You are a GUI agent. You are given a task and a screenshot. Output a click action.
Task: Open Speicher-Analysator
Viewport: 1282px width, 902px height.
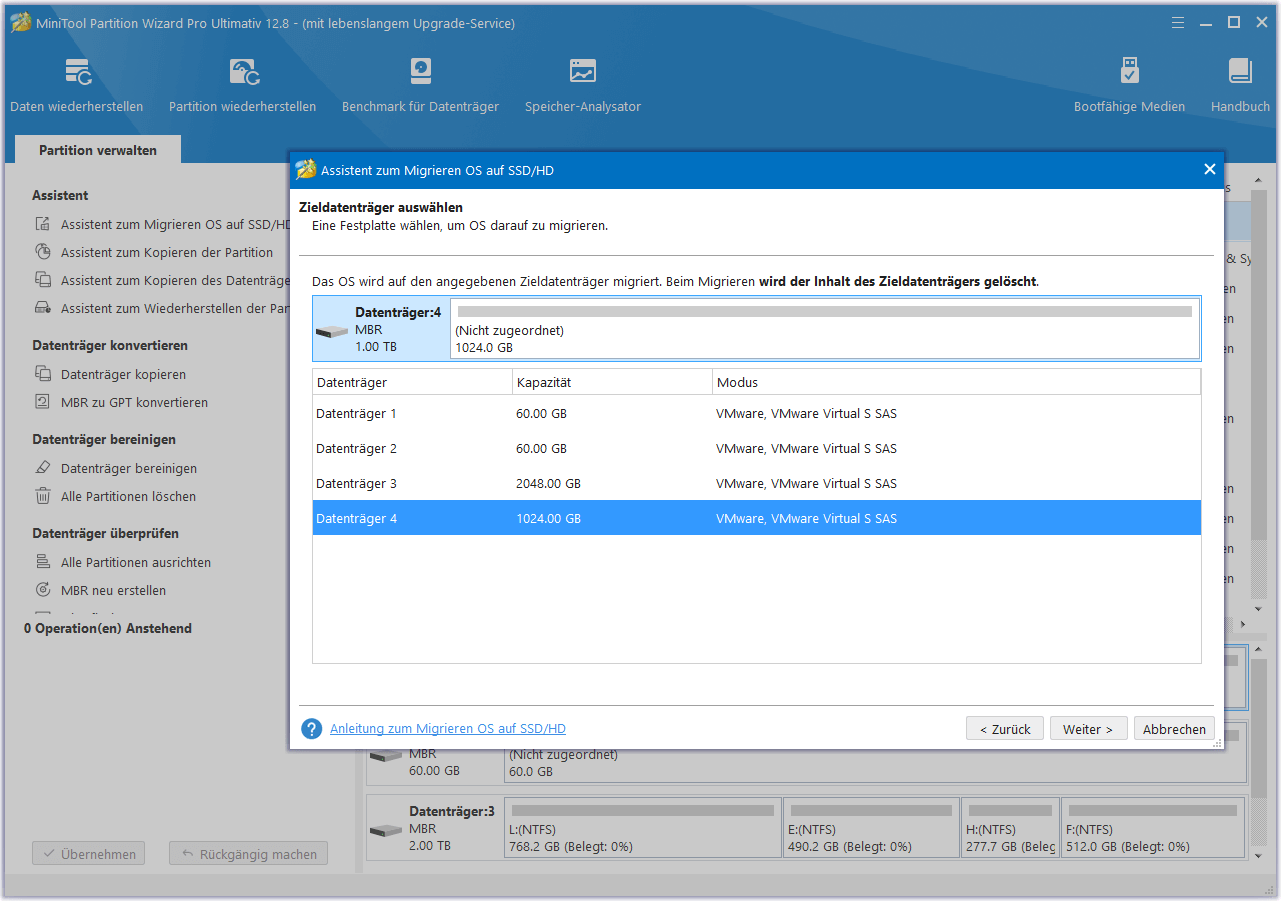click(583, 86)
